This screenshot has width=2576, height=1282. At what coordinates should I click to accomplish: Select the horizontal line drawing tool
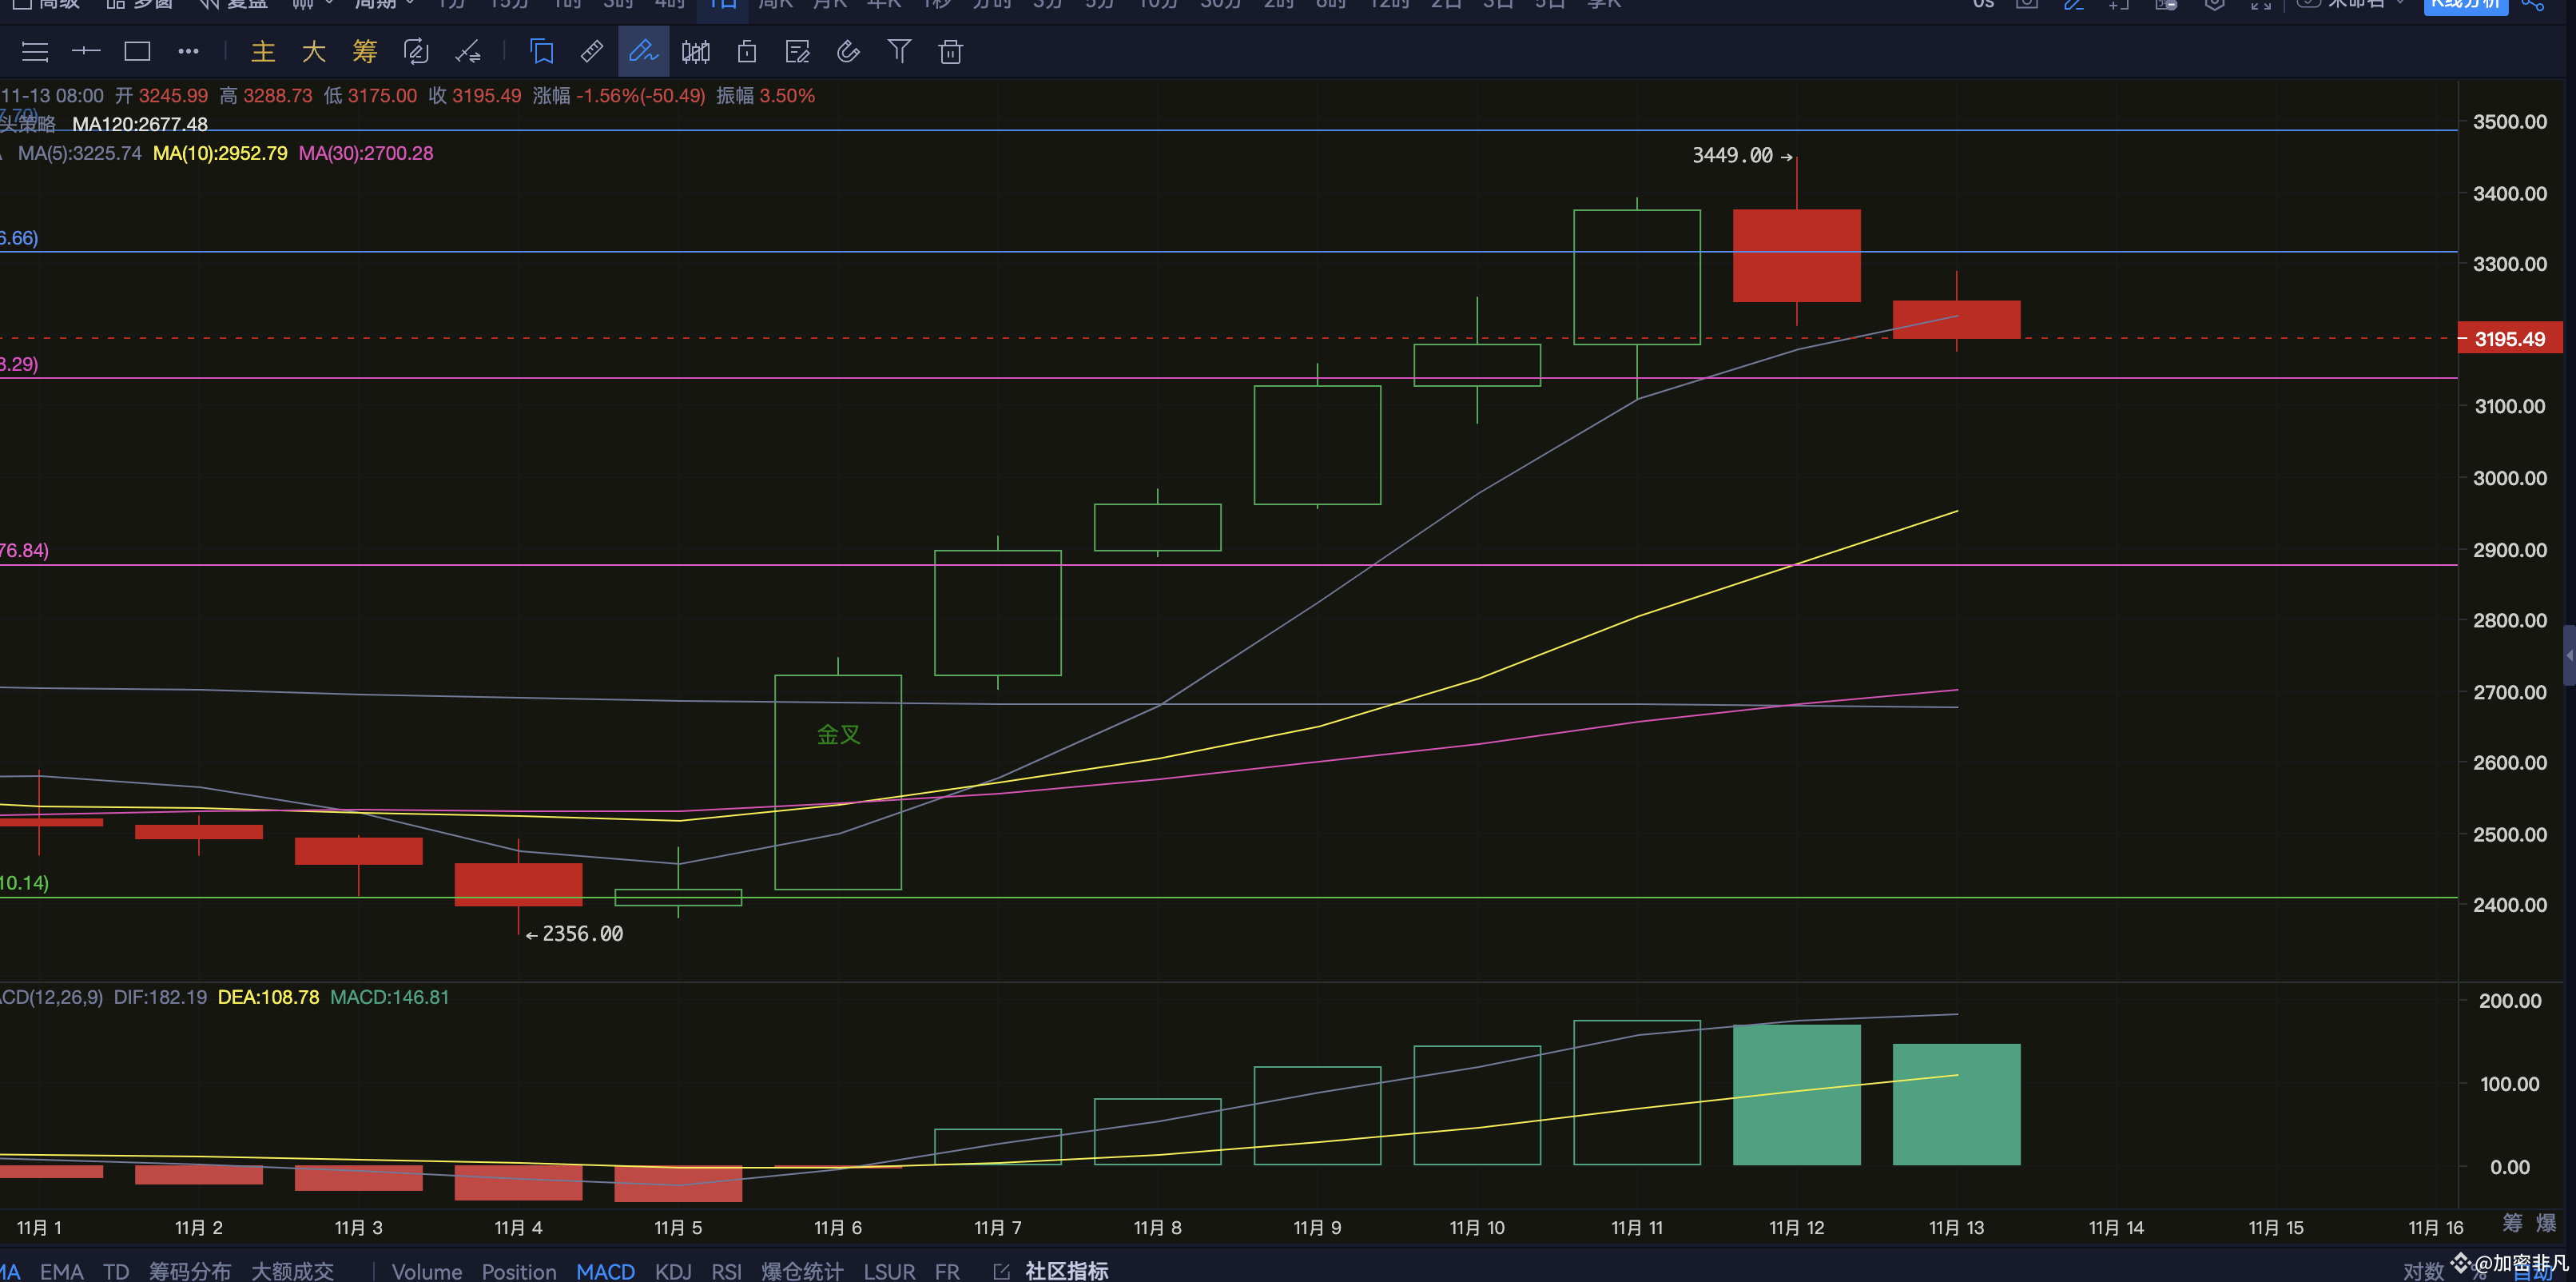click(86, 51)
